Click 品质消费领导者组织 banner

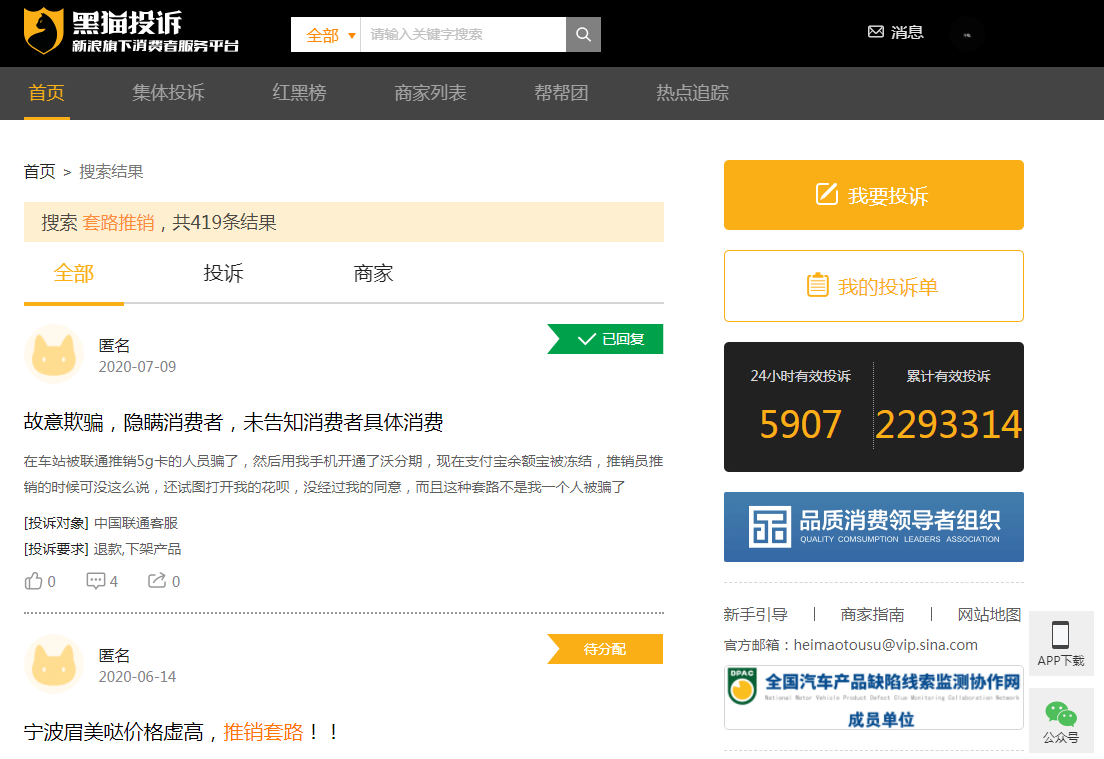(874, 527)
